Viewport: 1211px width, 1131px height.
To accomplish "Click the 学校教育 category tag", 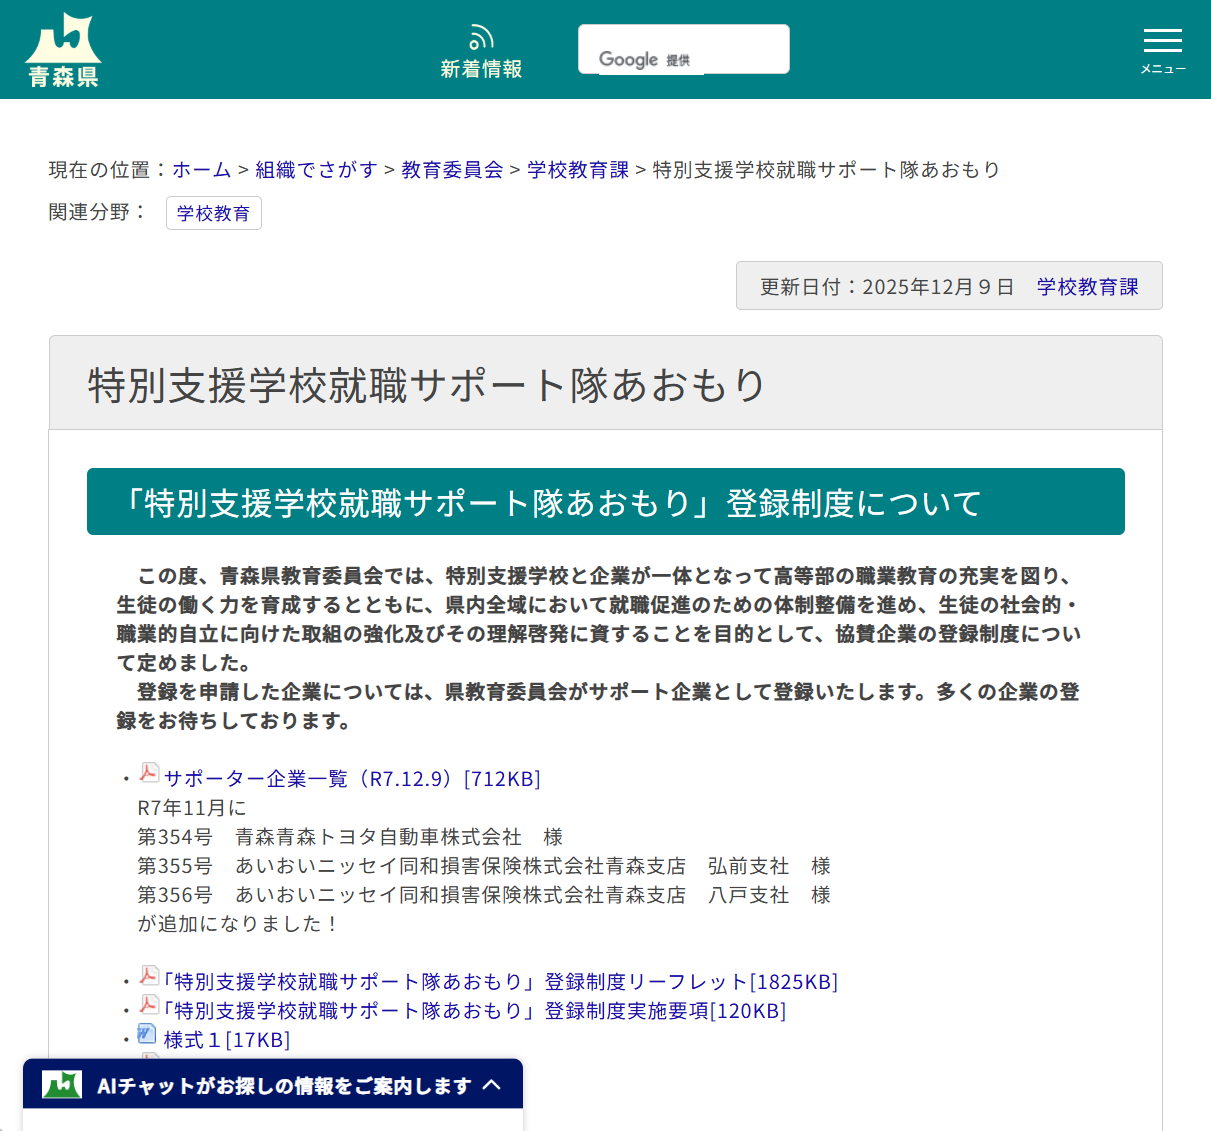I will (x=213, y=212).
